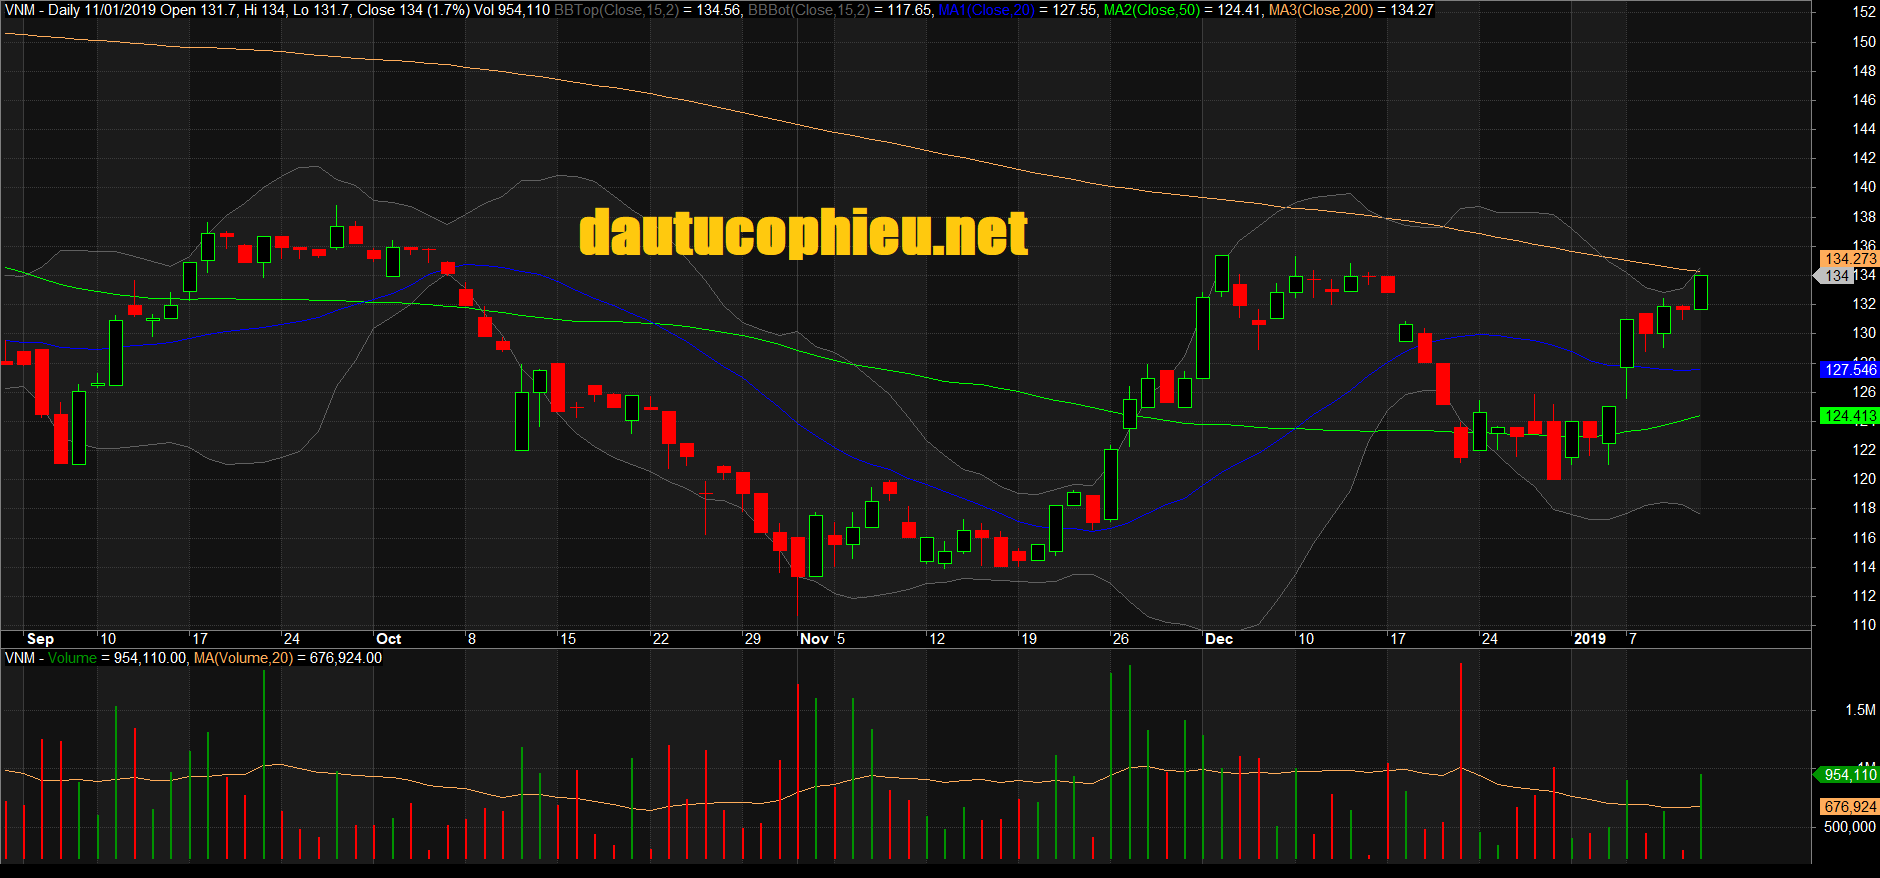
Task: Click the 26 date label before Dec
Action: (x=1121, y=639)
